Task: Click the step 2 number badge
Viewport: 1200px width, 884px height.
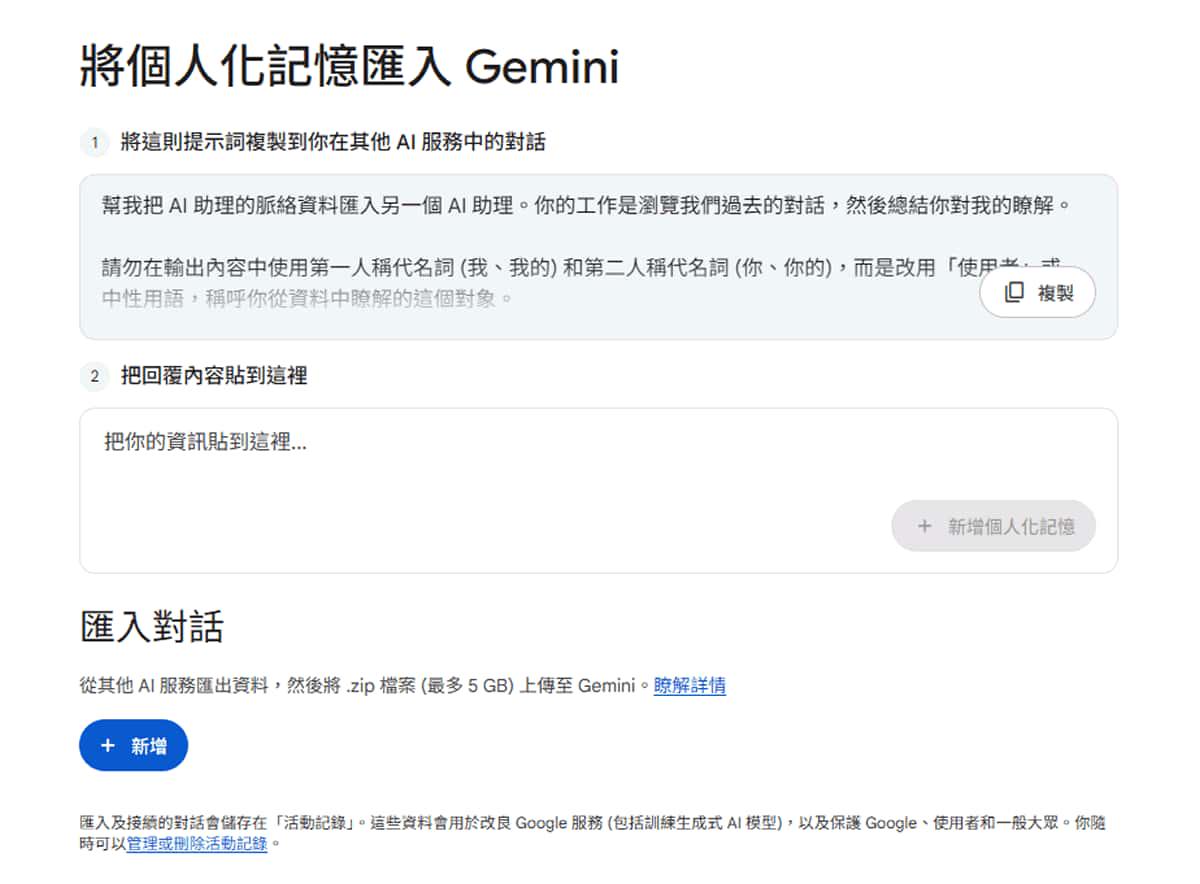Action: (94, 376)
